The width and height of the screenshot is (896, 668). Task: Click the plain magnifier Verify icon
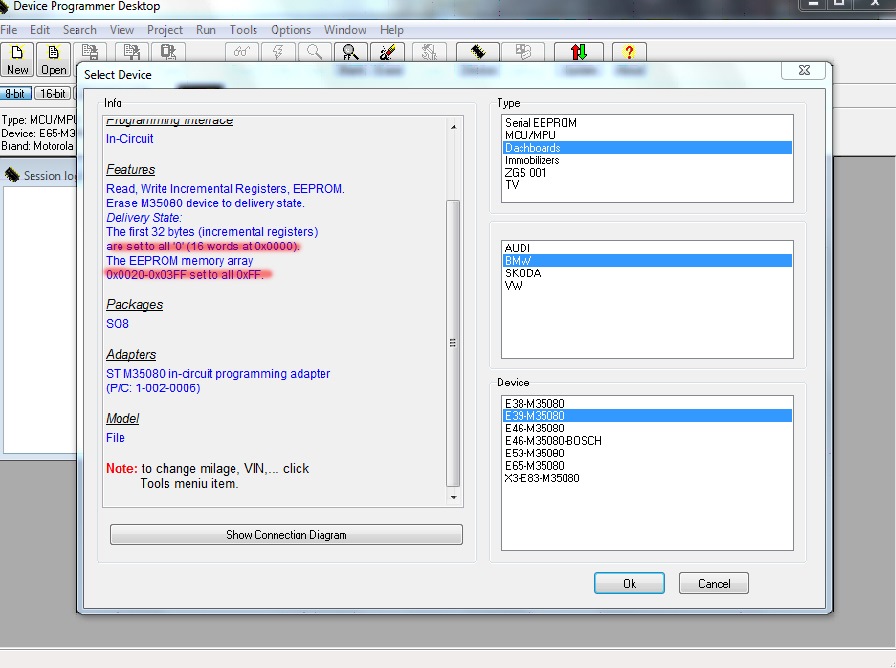pyautogui.click(x=314, y=52)
